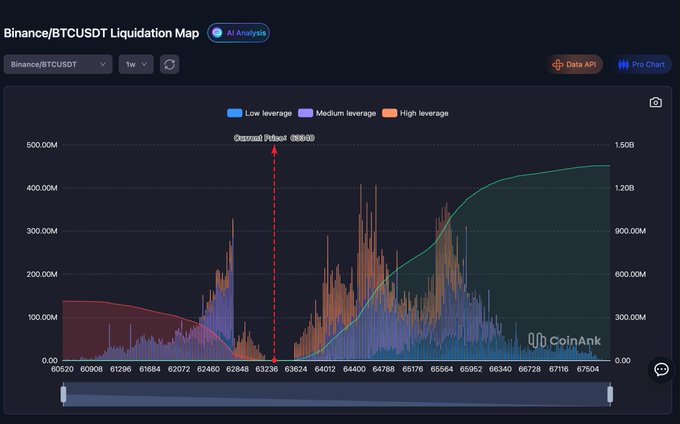This screenshot has width=680, height=424.
Task: Click the x-axis label 63236
Action: (267, 369)
